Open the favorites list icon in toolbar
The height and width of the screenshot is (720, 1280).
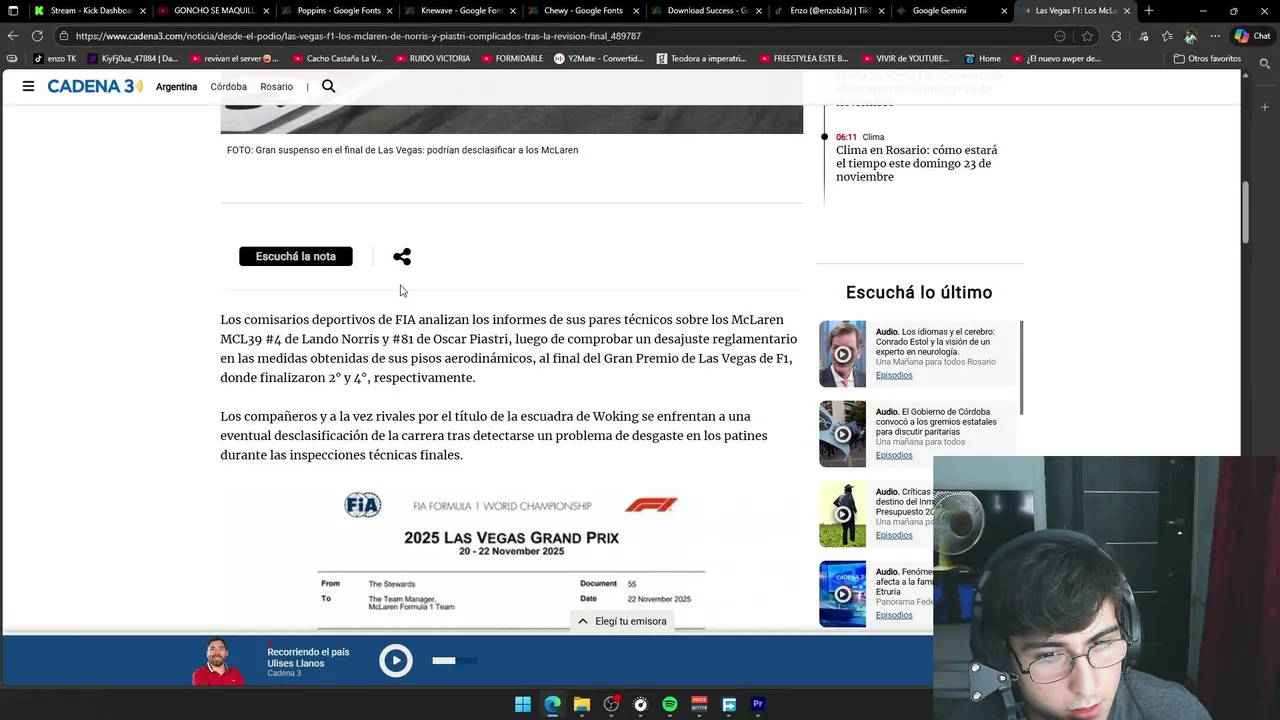tap(1166, 36)
